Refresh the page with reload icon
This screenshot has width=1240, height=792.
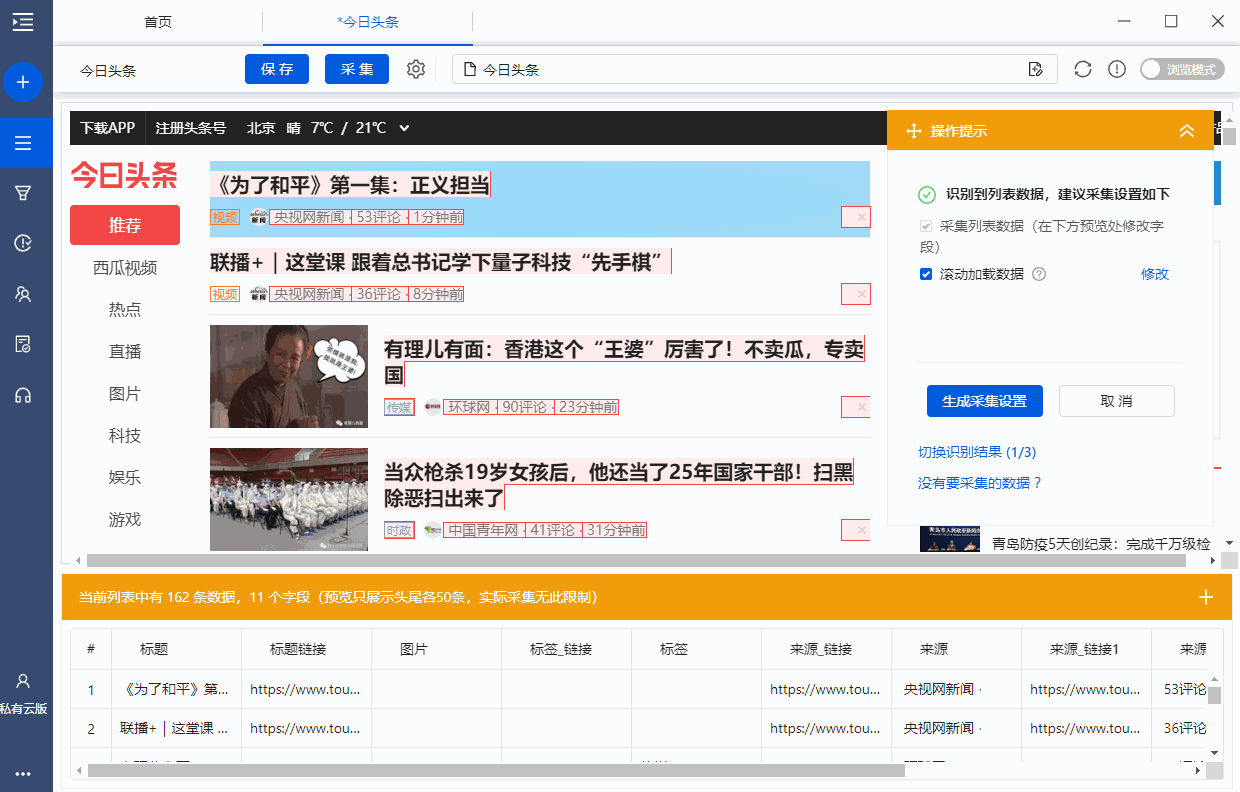click(x=1082, y=69)
